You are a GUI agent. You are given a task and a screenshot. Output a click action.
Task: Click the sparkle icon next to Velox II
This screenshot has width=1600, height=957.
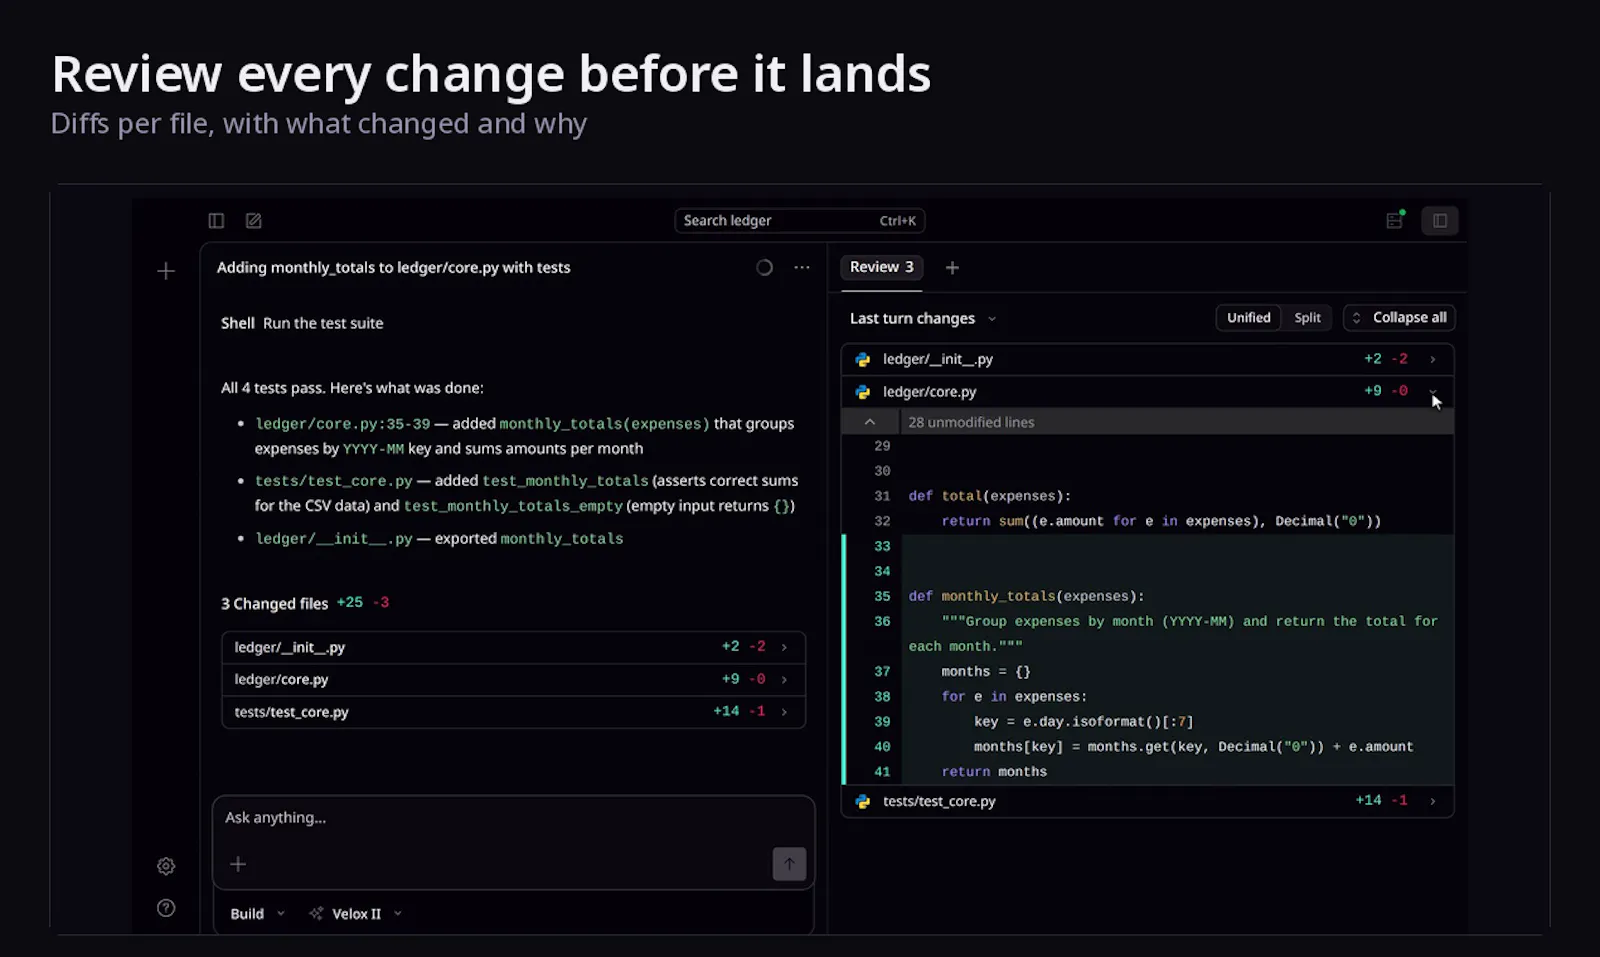tap(316, 913)
